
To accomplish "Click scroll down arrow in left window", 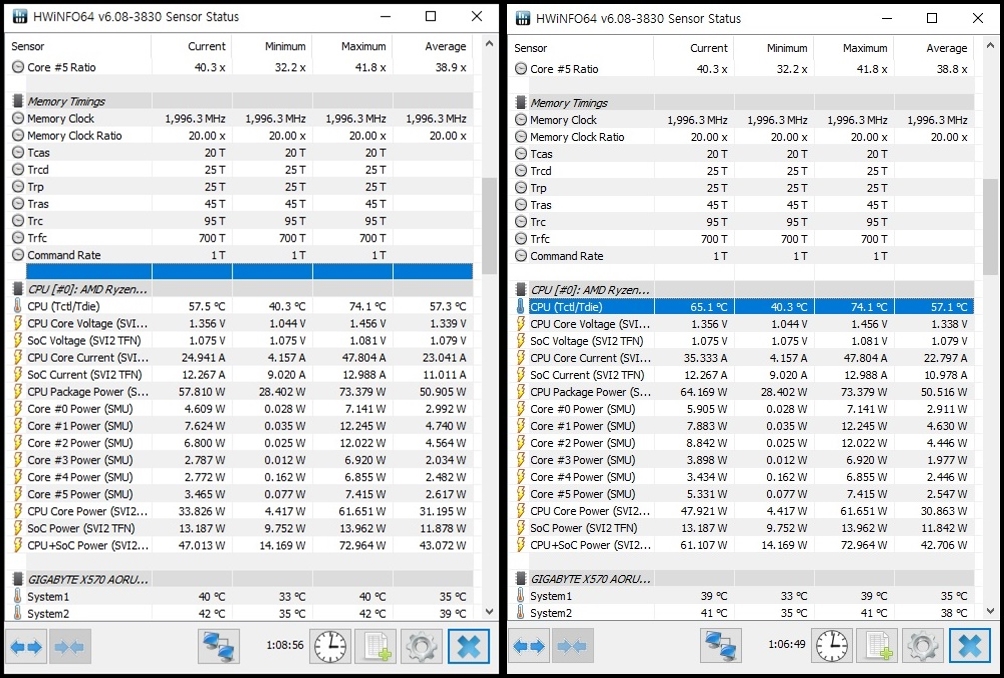I will [489, 611].
